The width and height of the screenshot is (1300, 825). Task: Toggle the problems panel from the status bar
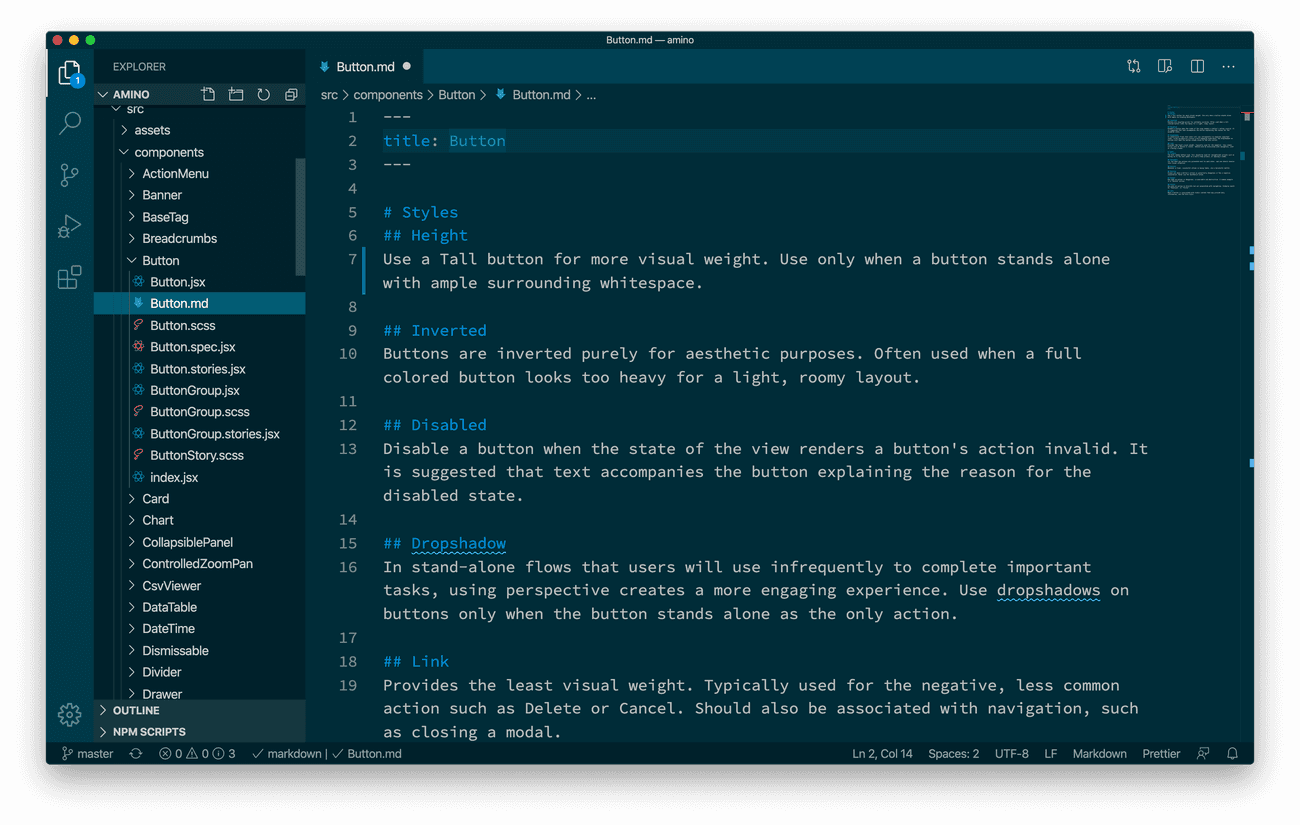196,753
